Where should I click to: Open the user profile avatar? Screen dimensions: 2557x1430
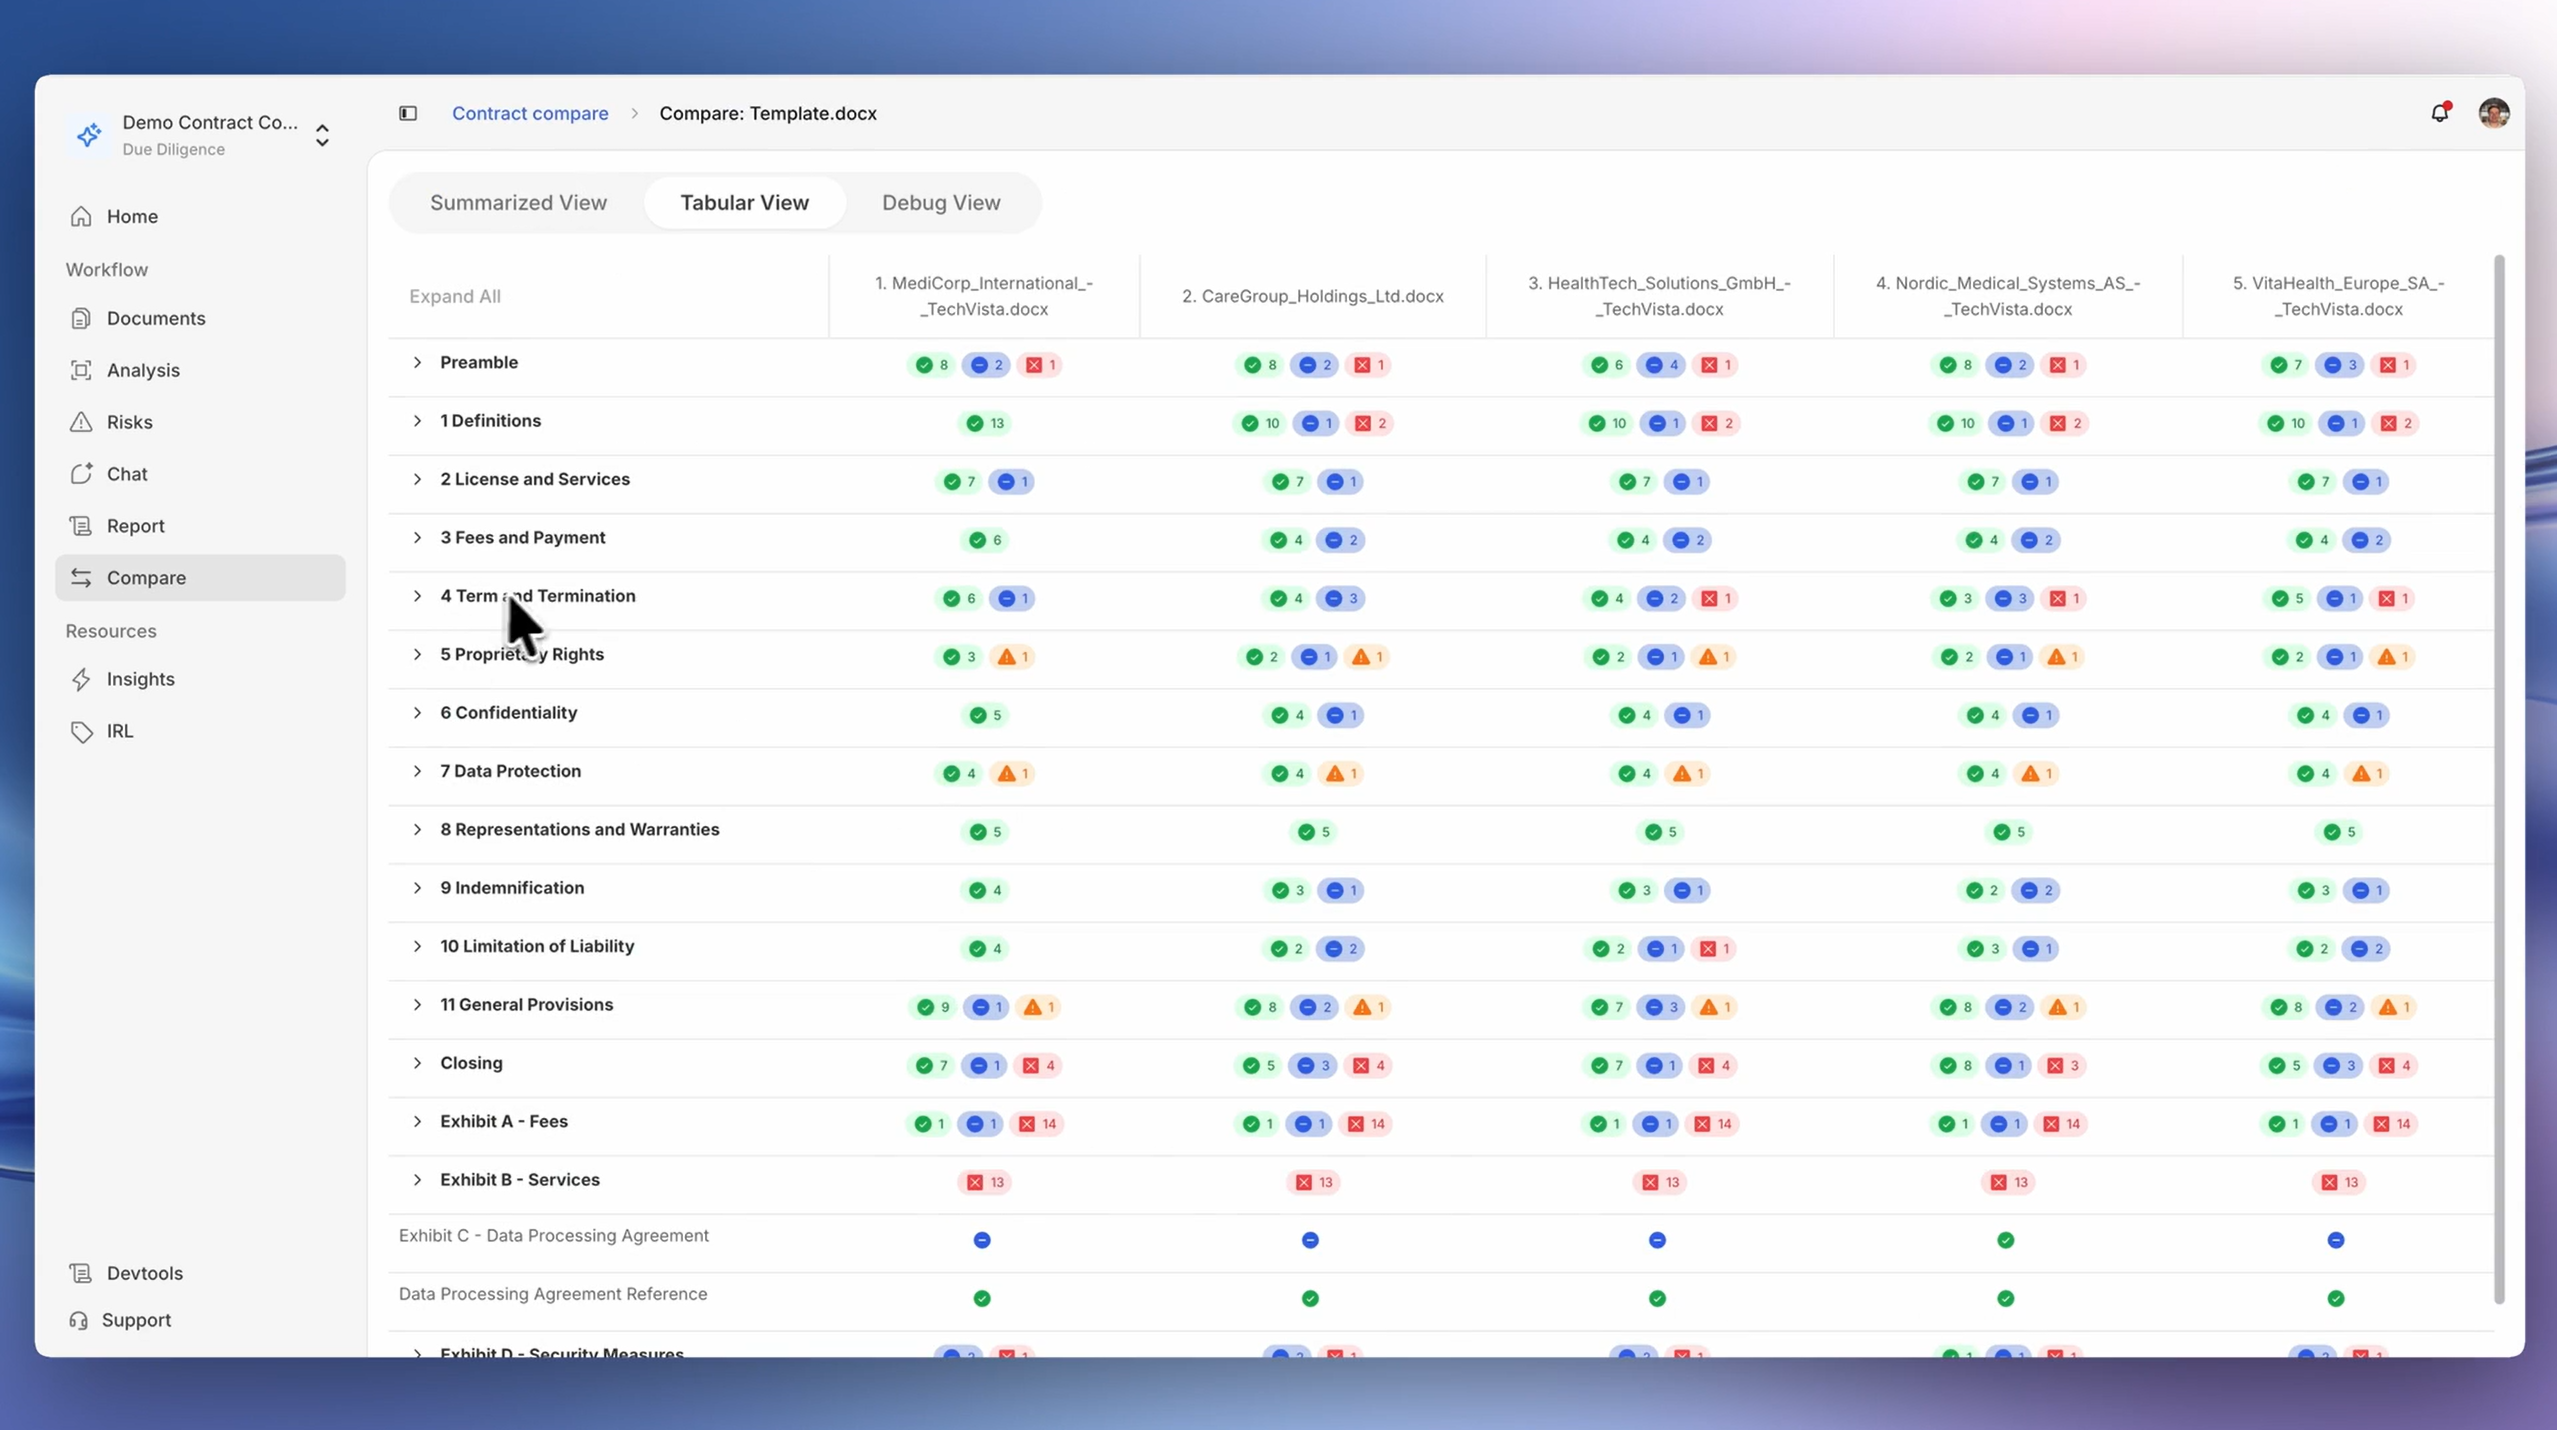pos(2494,113)
